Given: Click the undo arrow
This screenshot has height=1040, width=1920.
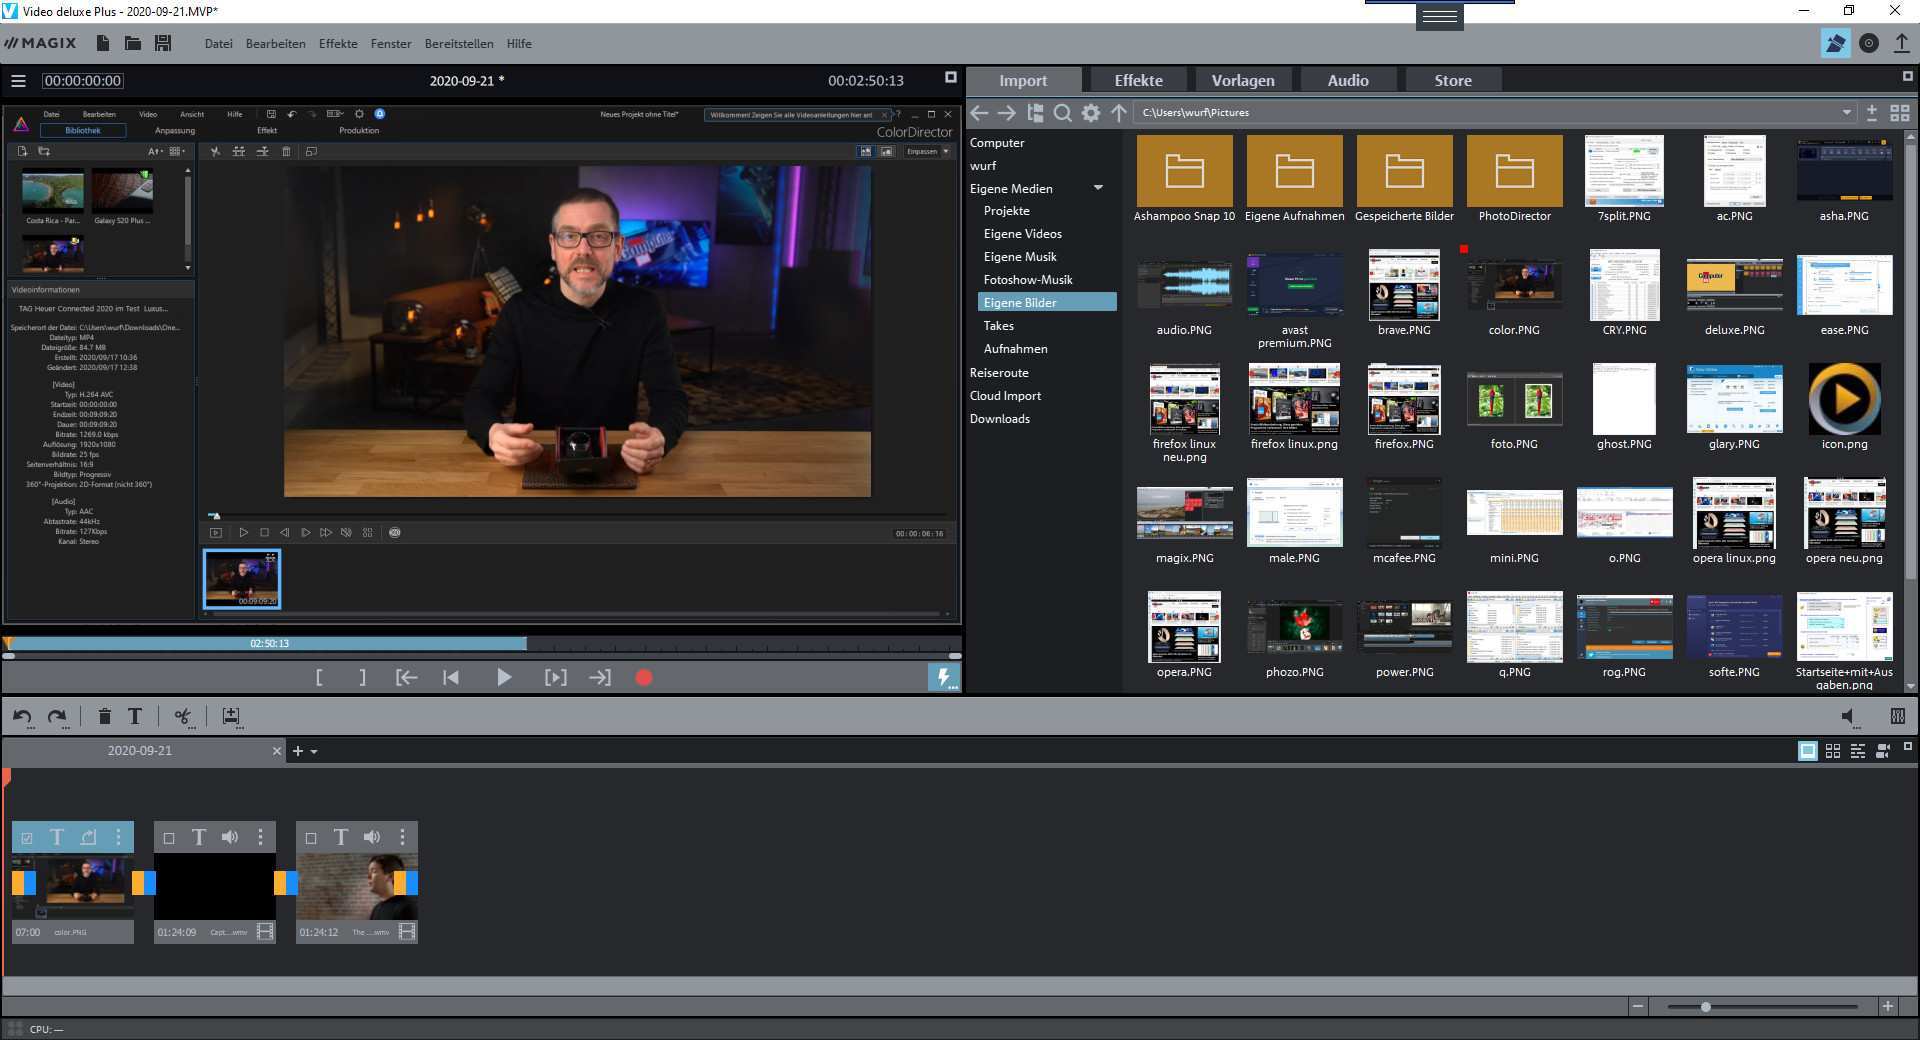Looking at the screenshot, I should coord(22,716).
